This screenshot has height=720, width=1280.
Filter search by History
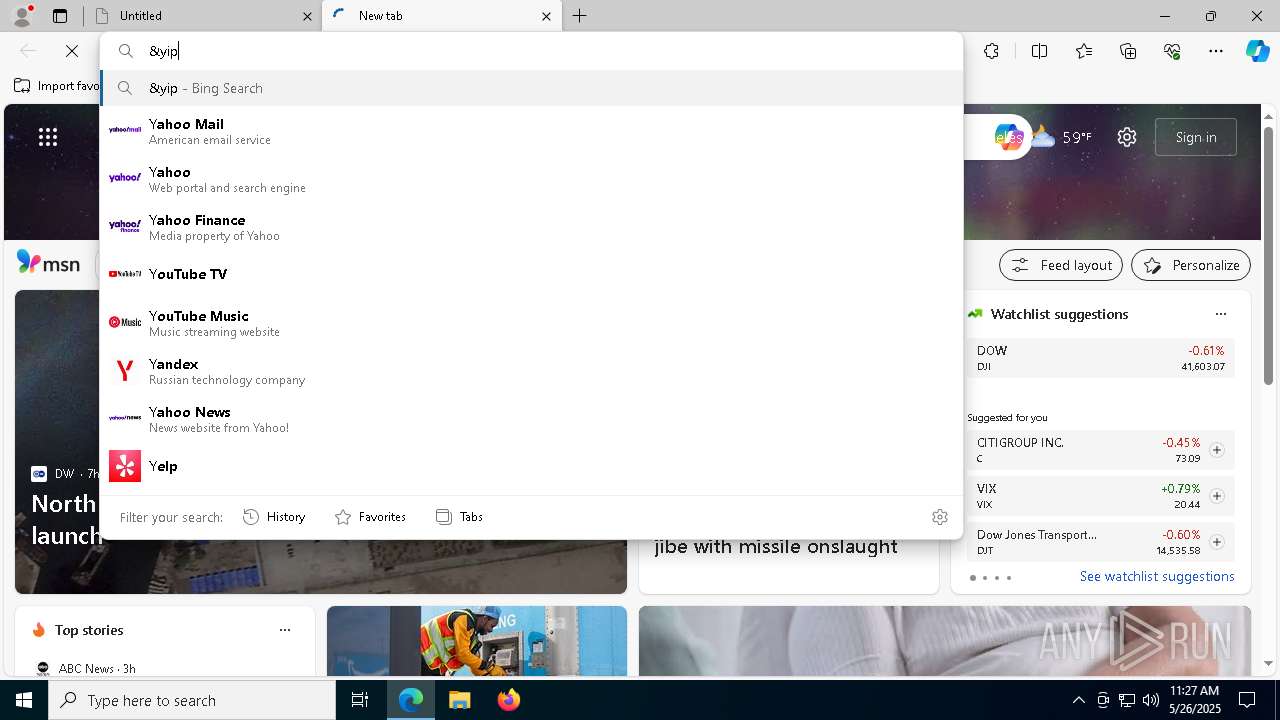(274, 517)
